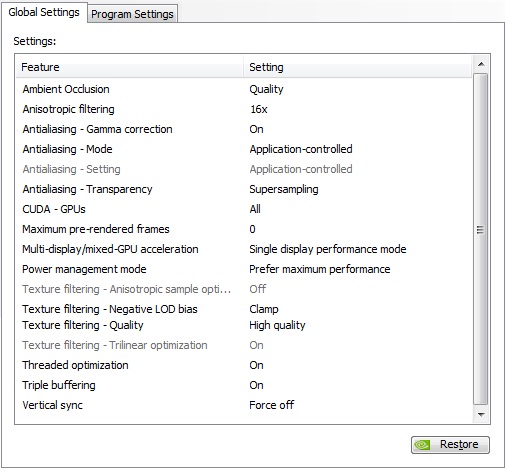The image size is (505, 471).
Task: Open Prefer maximum performance value
Action: (320, 269)
